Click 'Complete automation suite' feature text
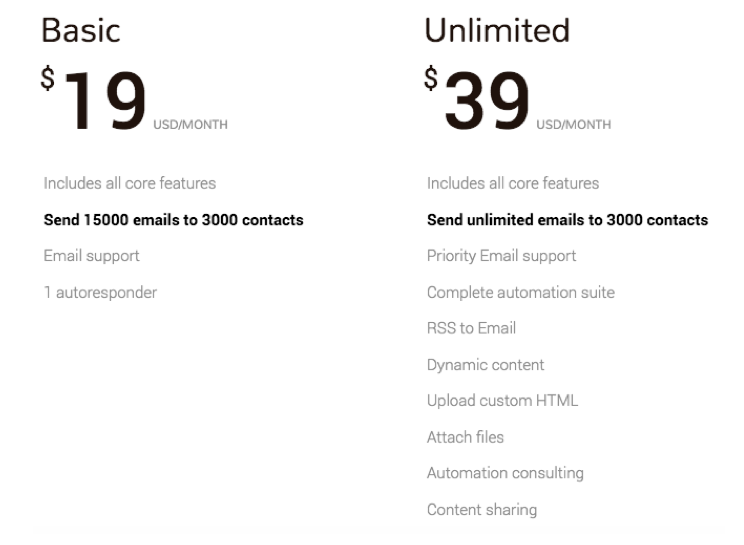 click(x=521, y=293)
